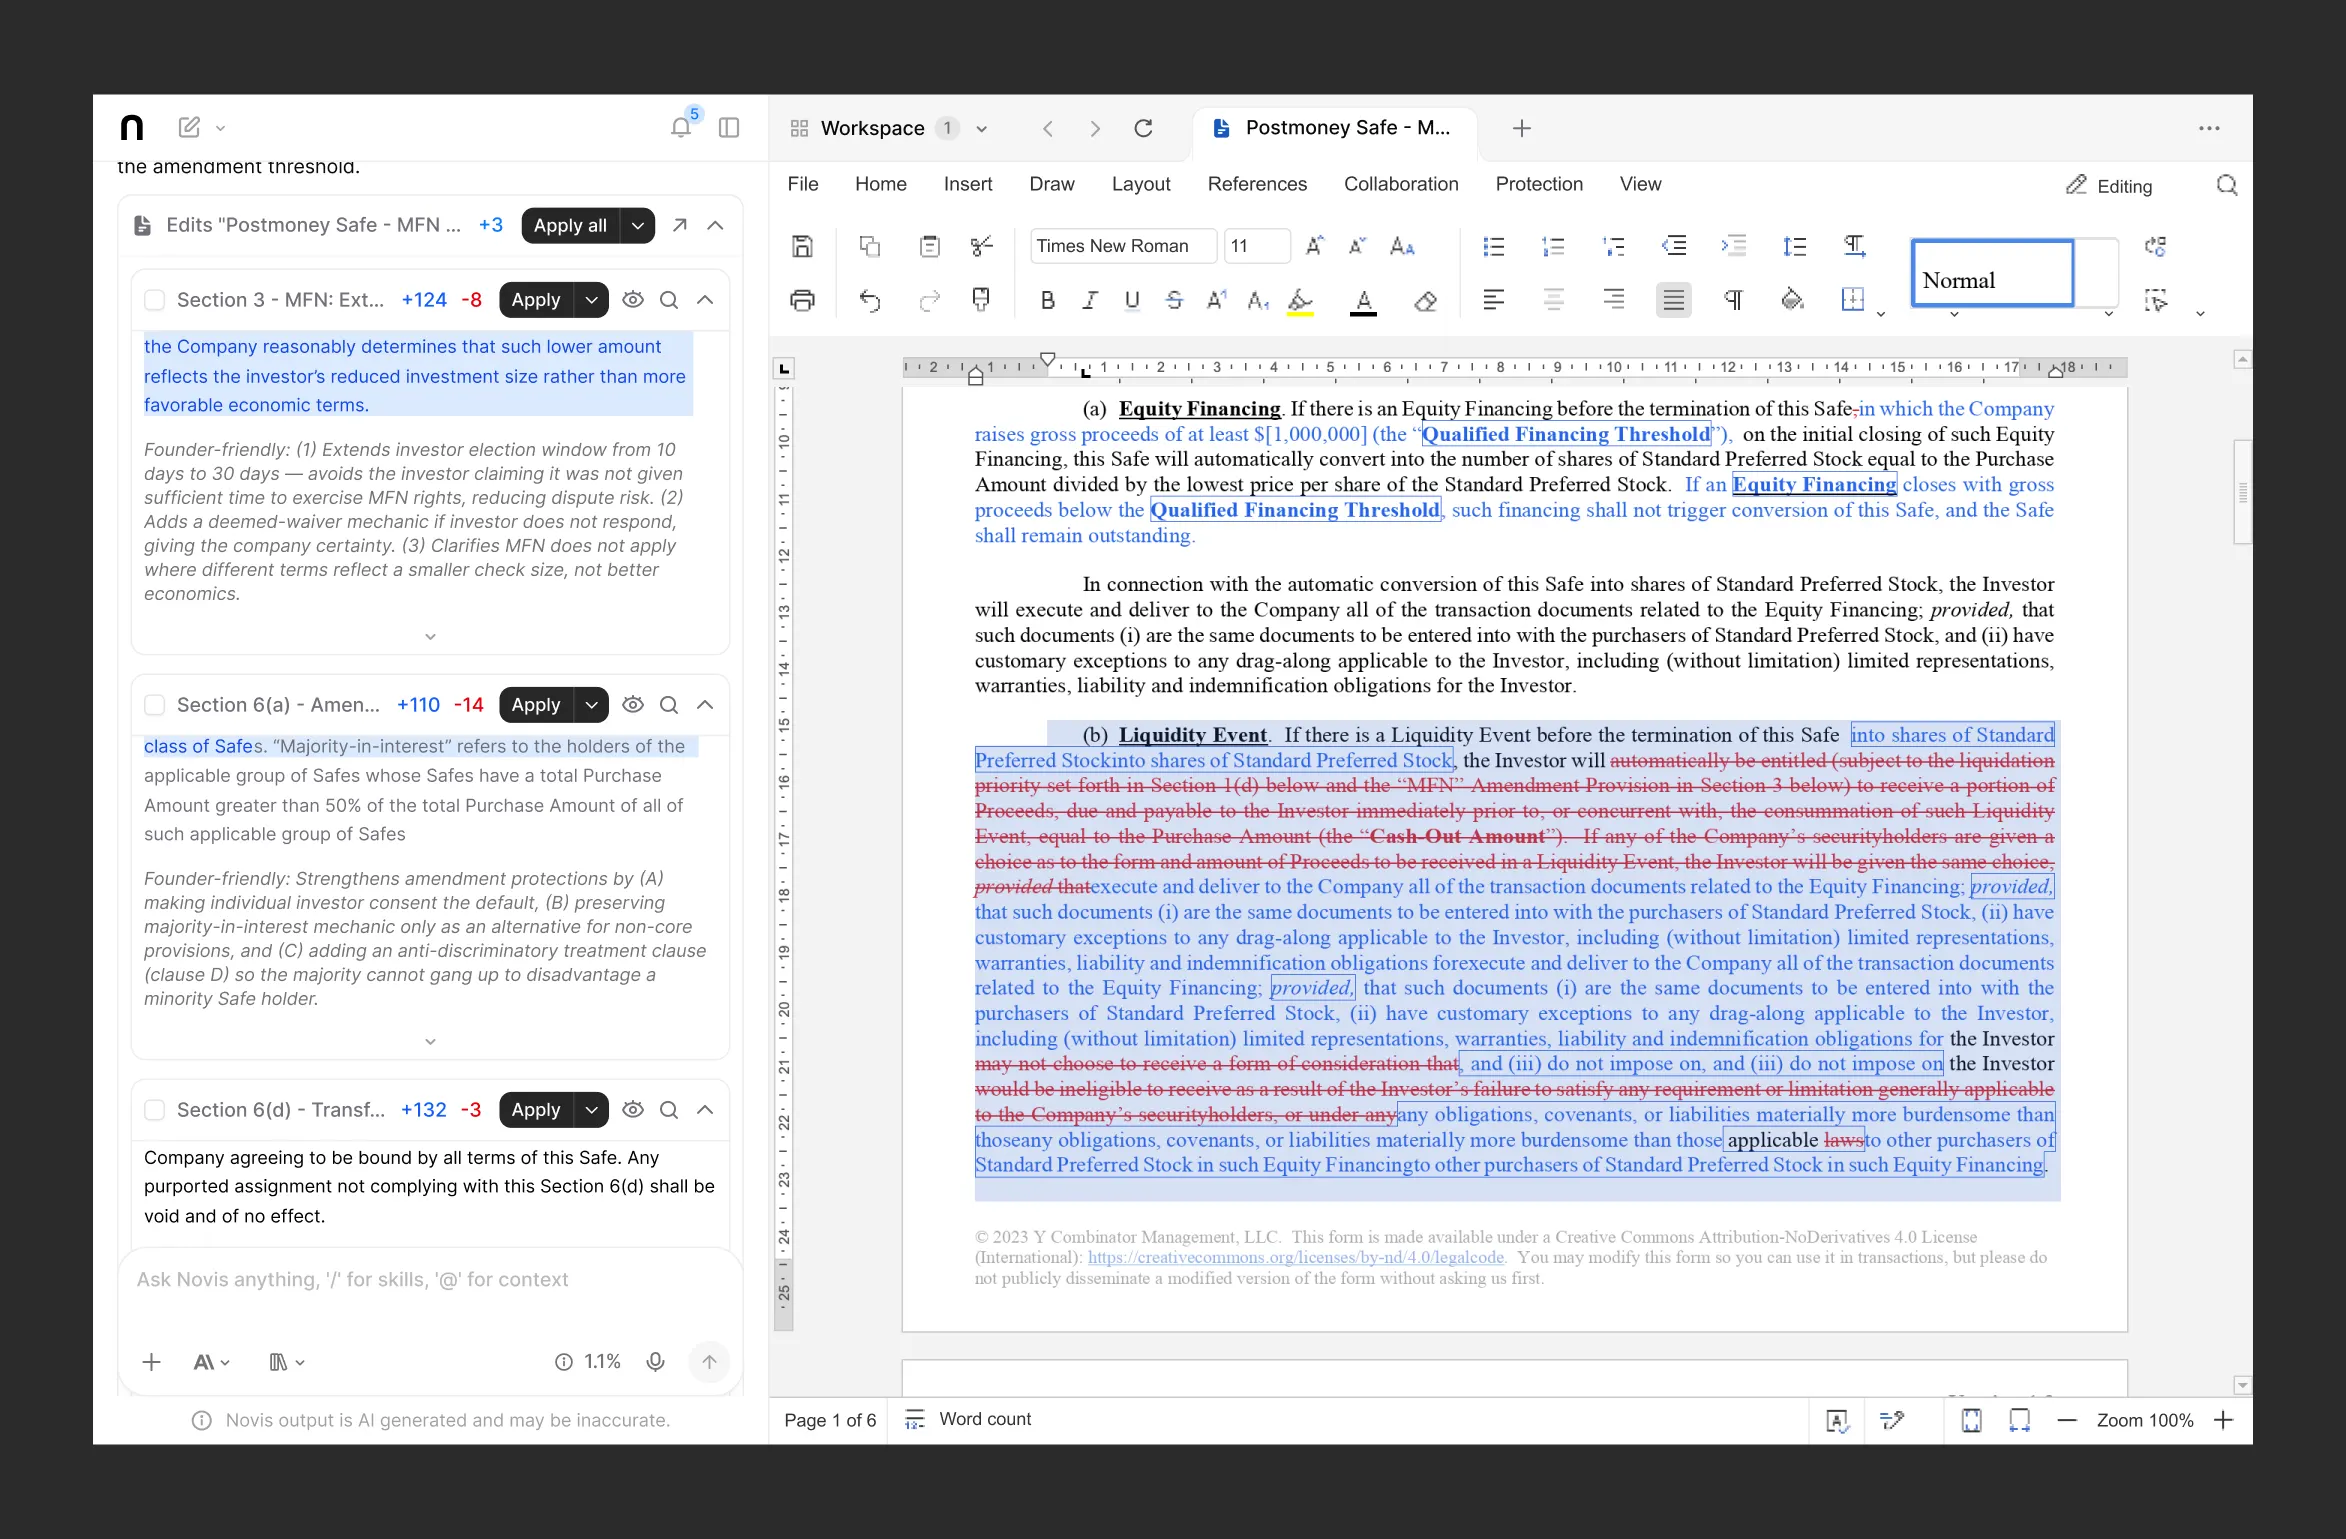
Task: Insert a numbered list
Action: [x=1553, y=246]
